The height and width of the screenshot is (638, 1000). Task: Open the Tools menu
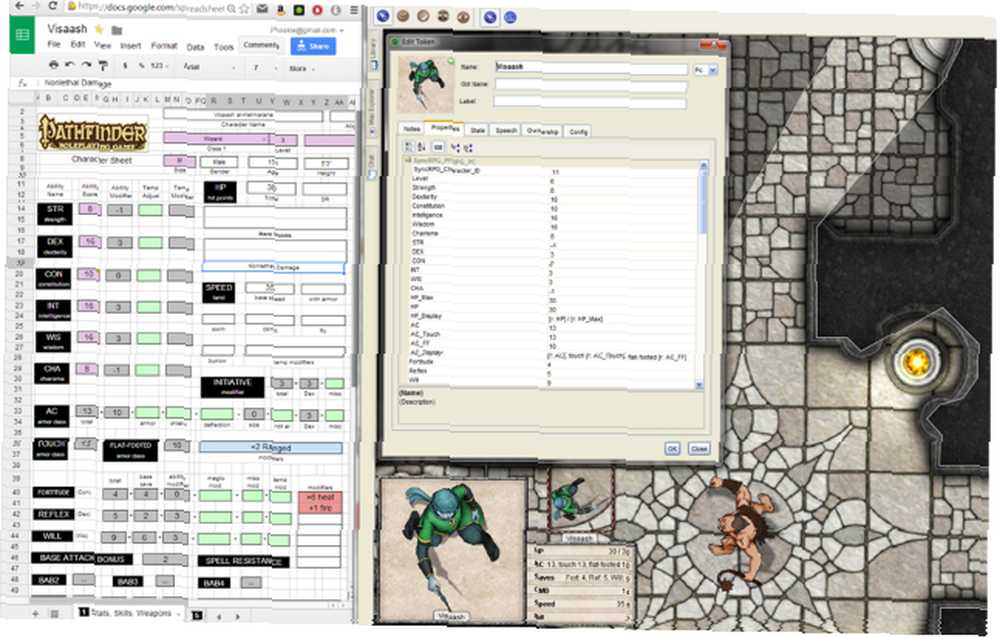223,47
